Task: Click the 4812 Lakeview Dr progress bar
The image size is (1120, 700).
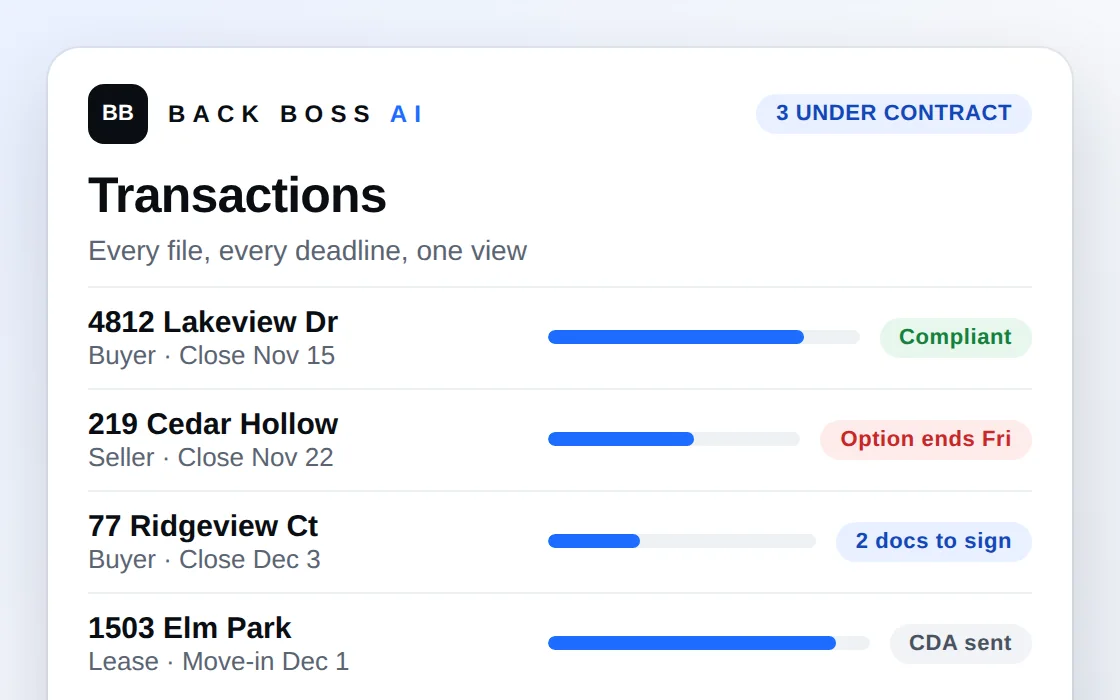Action: (704, 337)
